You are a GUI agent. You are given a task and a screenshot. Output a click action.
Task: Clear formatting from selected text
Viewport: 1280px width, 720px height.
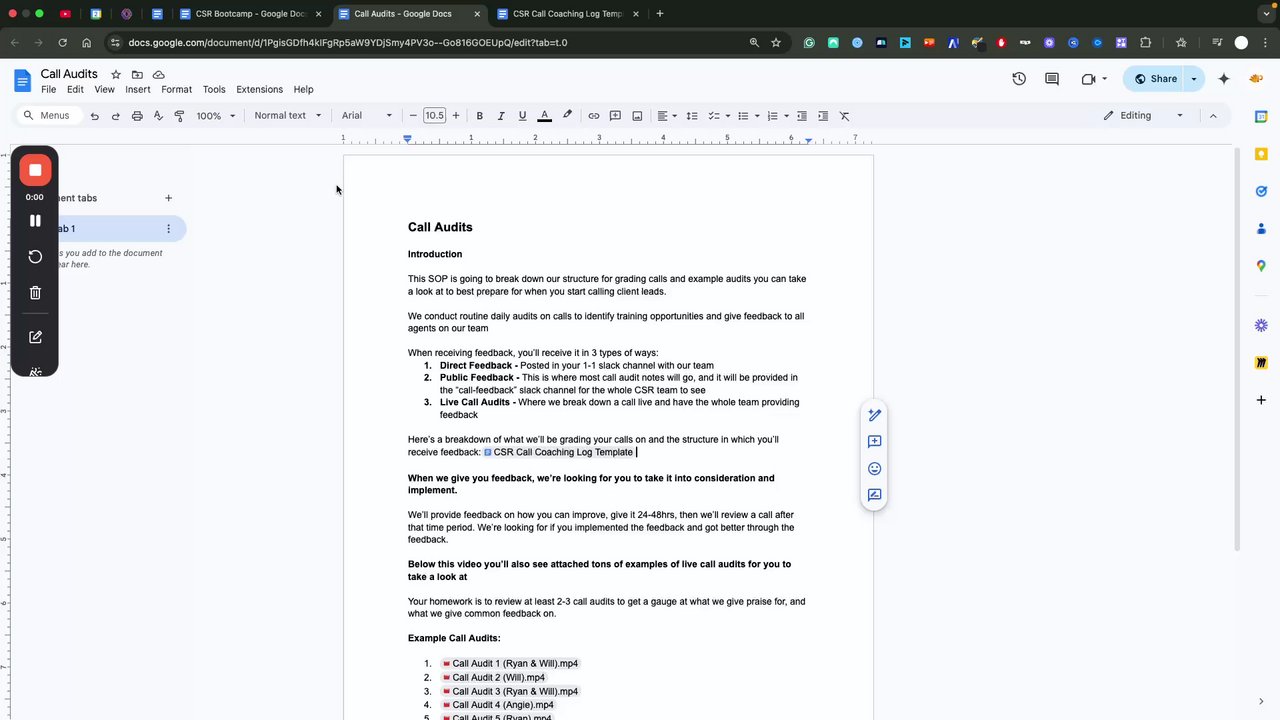point(844,116)
